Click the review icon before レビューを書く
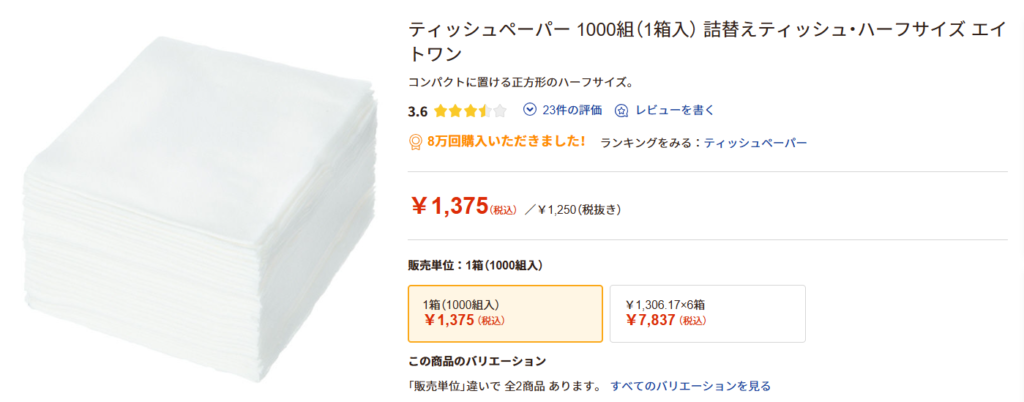1024x402 pixels. click(621, 111)
